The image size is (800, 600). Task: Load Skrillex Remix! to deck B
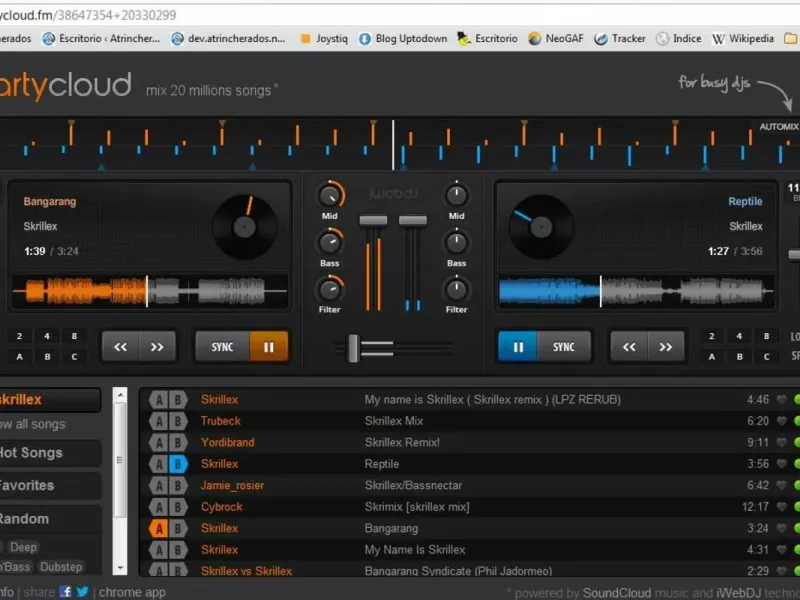[178, 443]
